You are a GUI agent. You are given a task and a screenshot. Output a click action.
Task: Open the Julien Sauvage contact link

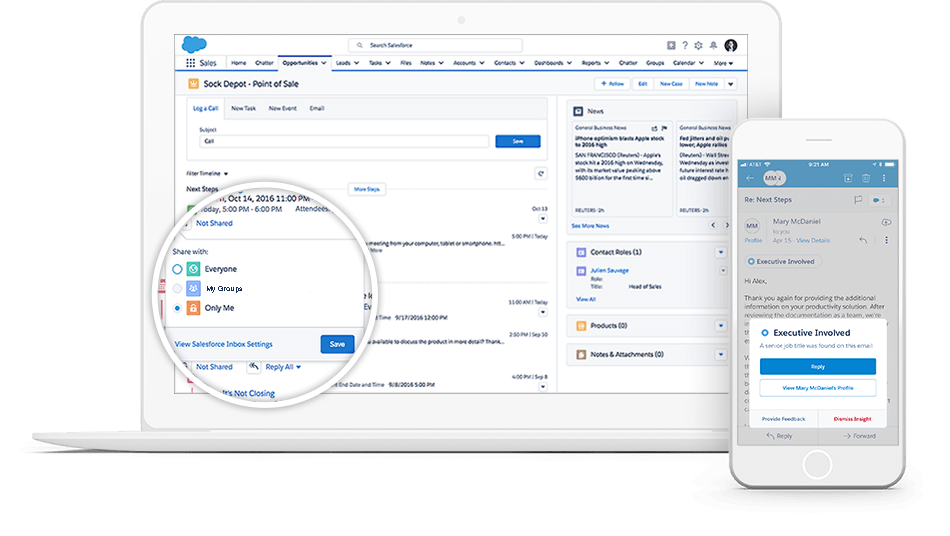click(x=610, y=271)
